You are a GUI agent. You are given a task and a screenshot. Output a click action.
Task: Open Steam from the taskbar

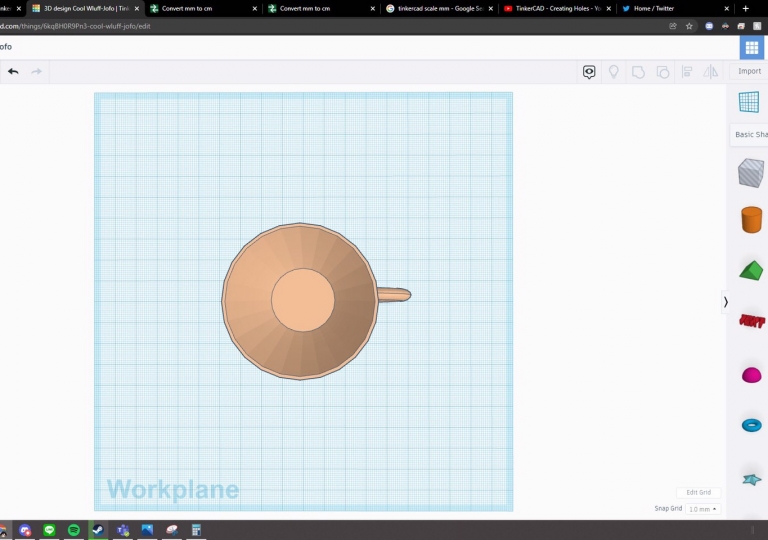pyautogui.click(x=98, y=530)
